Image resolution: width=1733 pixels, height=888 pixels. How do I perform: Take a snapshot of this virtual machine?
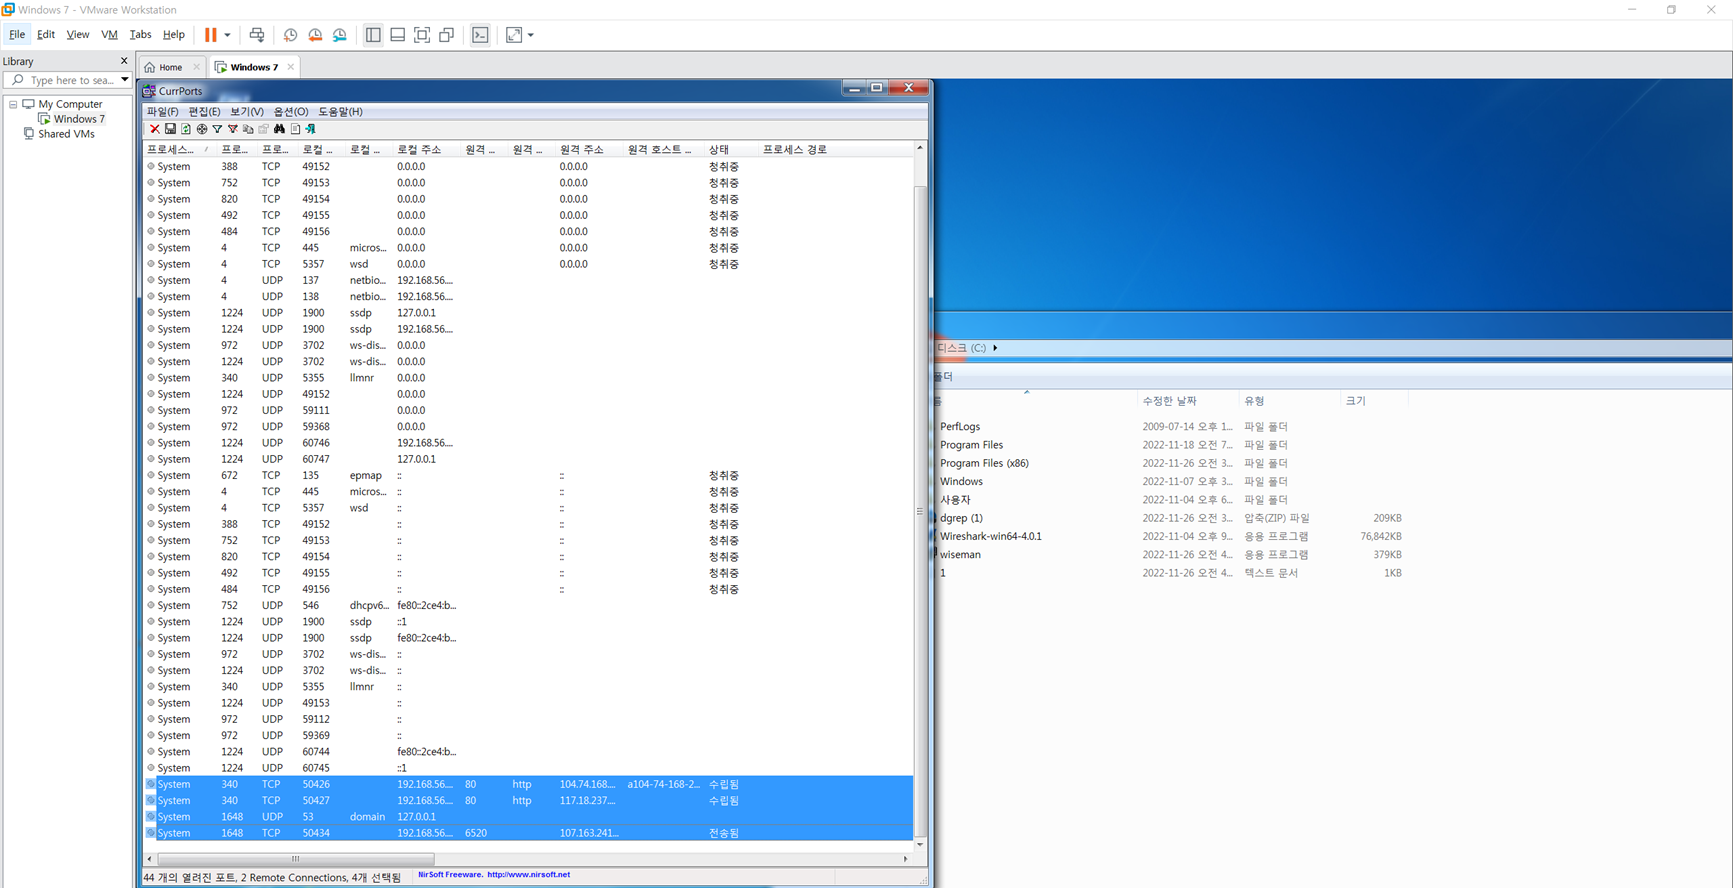(x=290, y=35)
